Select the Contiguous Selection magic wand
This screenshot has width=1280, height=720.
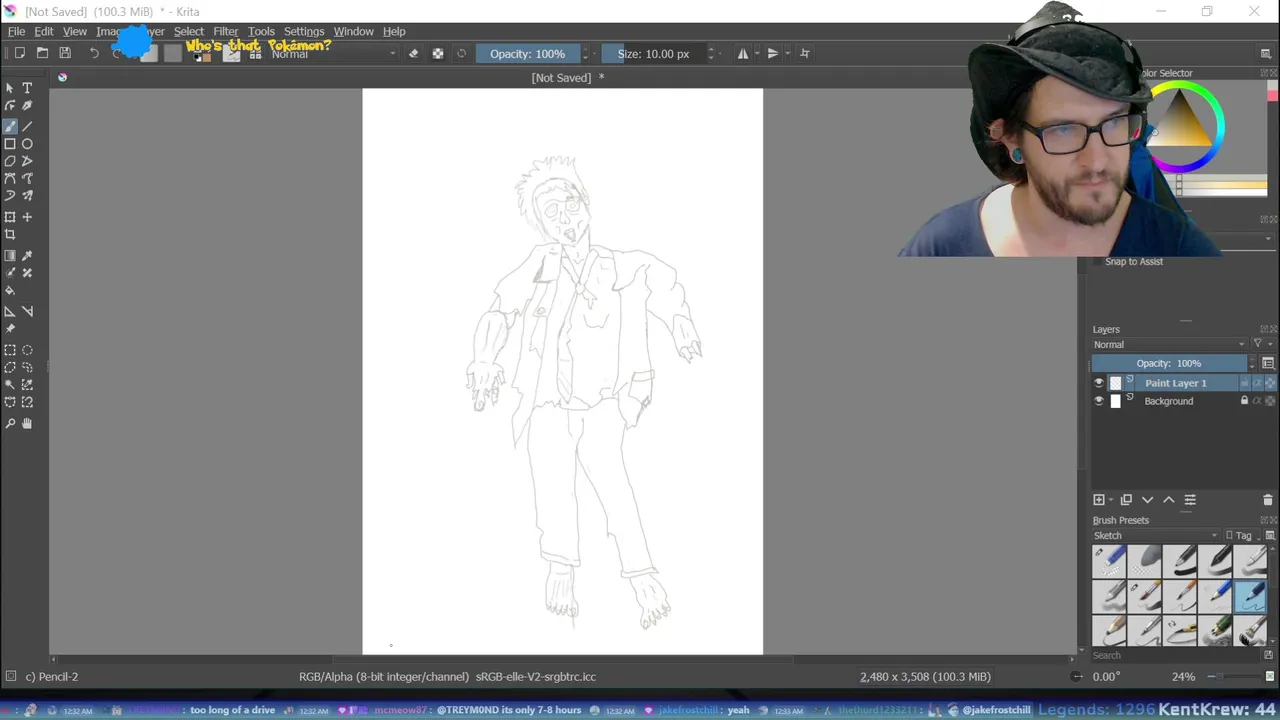(x=10, y=384)
